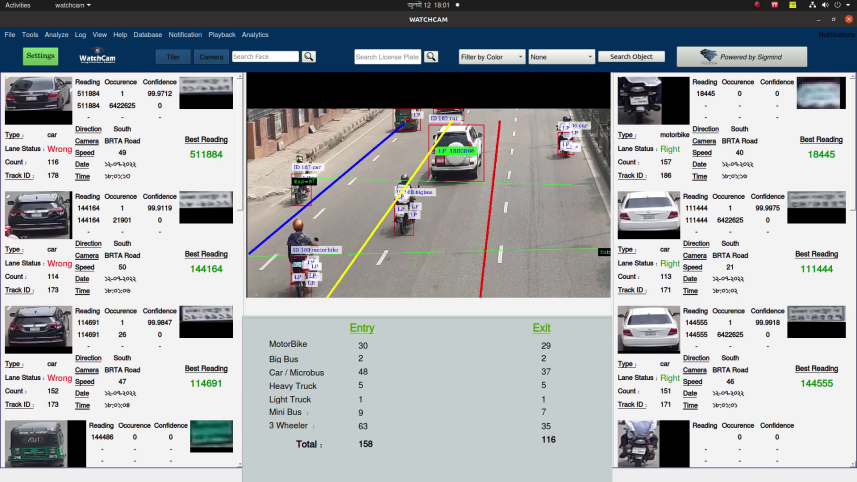Click the Search Object button

coord(632,57)
